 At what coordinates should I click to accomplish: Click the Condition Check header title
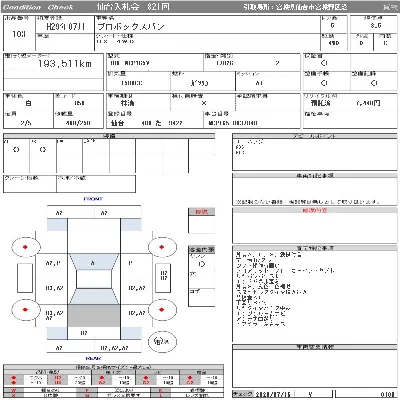click(38, 7)
